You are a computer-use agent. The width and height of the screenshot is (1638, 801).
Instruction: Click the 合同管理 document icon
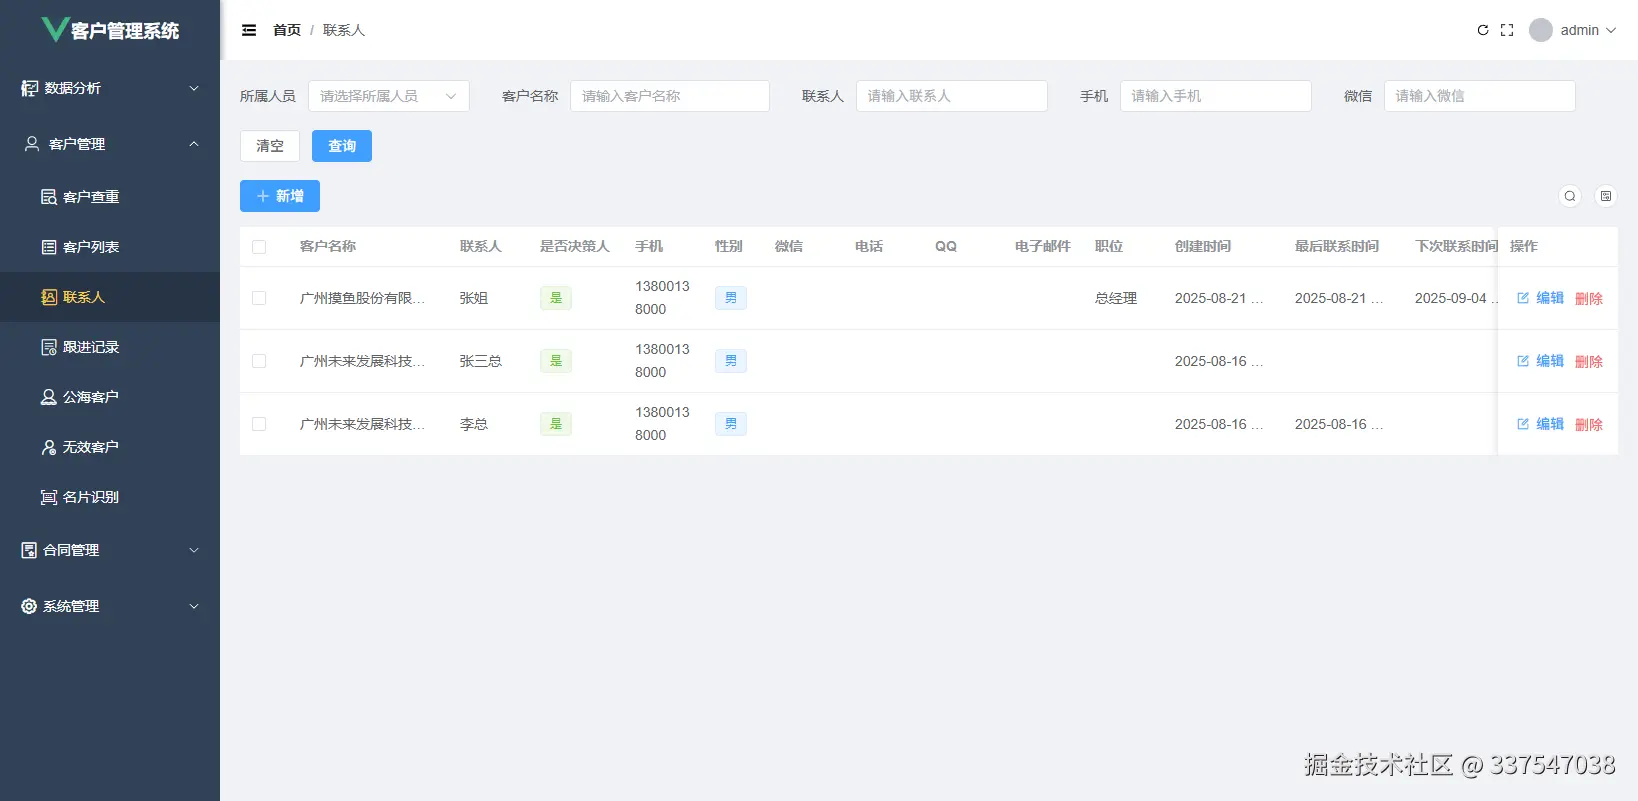coord(29,550)
